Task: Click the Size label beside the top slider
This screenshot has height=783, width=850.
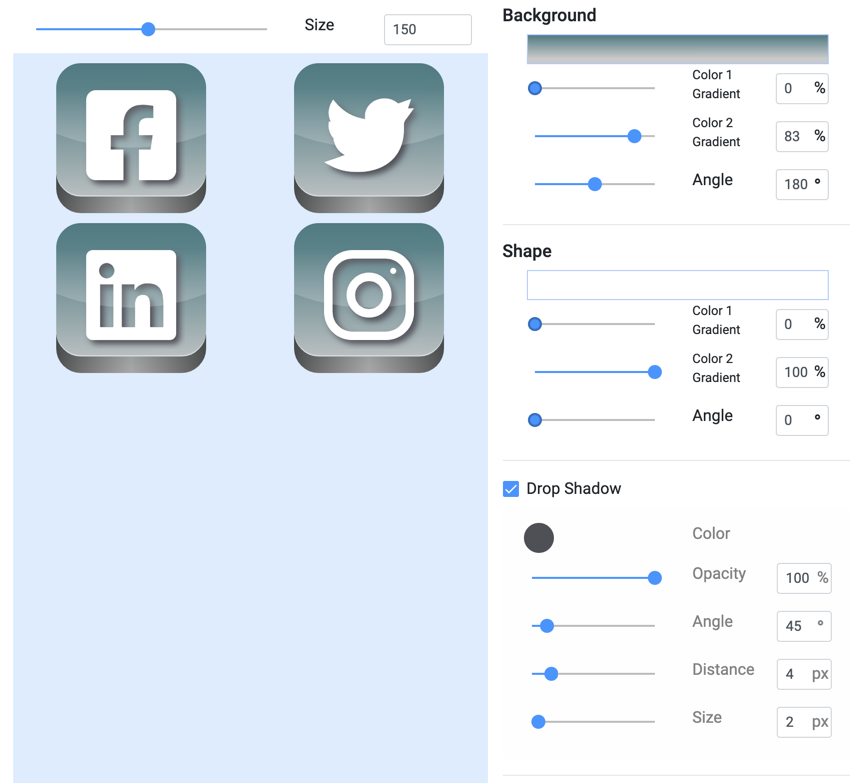Action: (319, 25)
